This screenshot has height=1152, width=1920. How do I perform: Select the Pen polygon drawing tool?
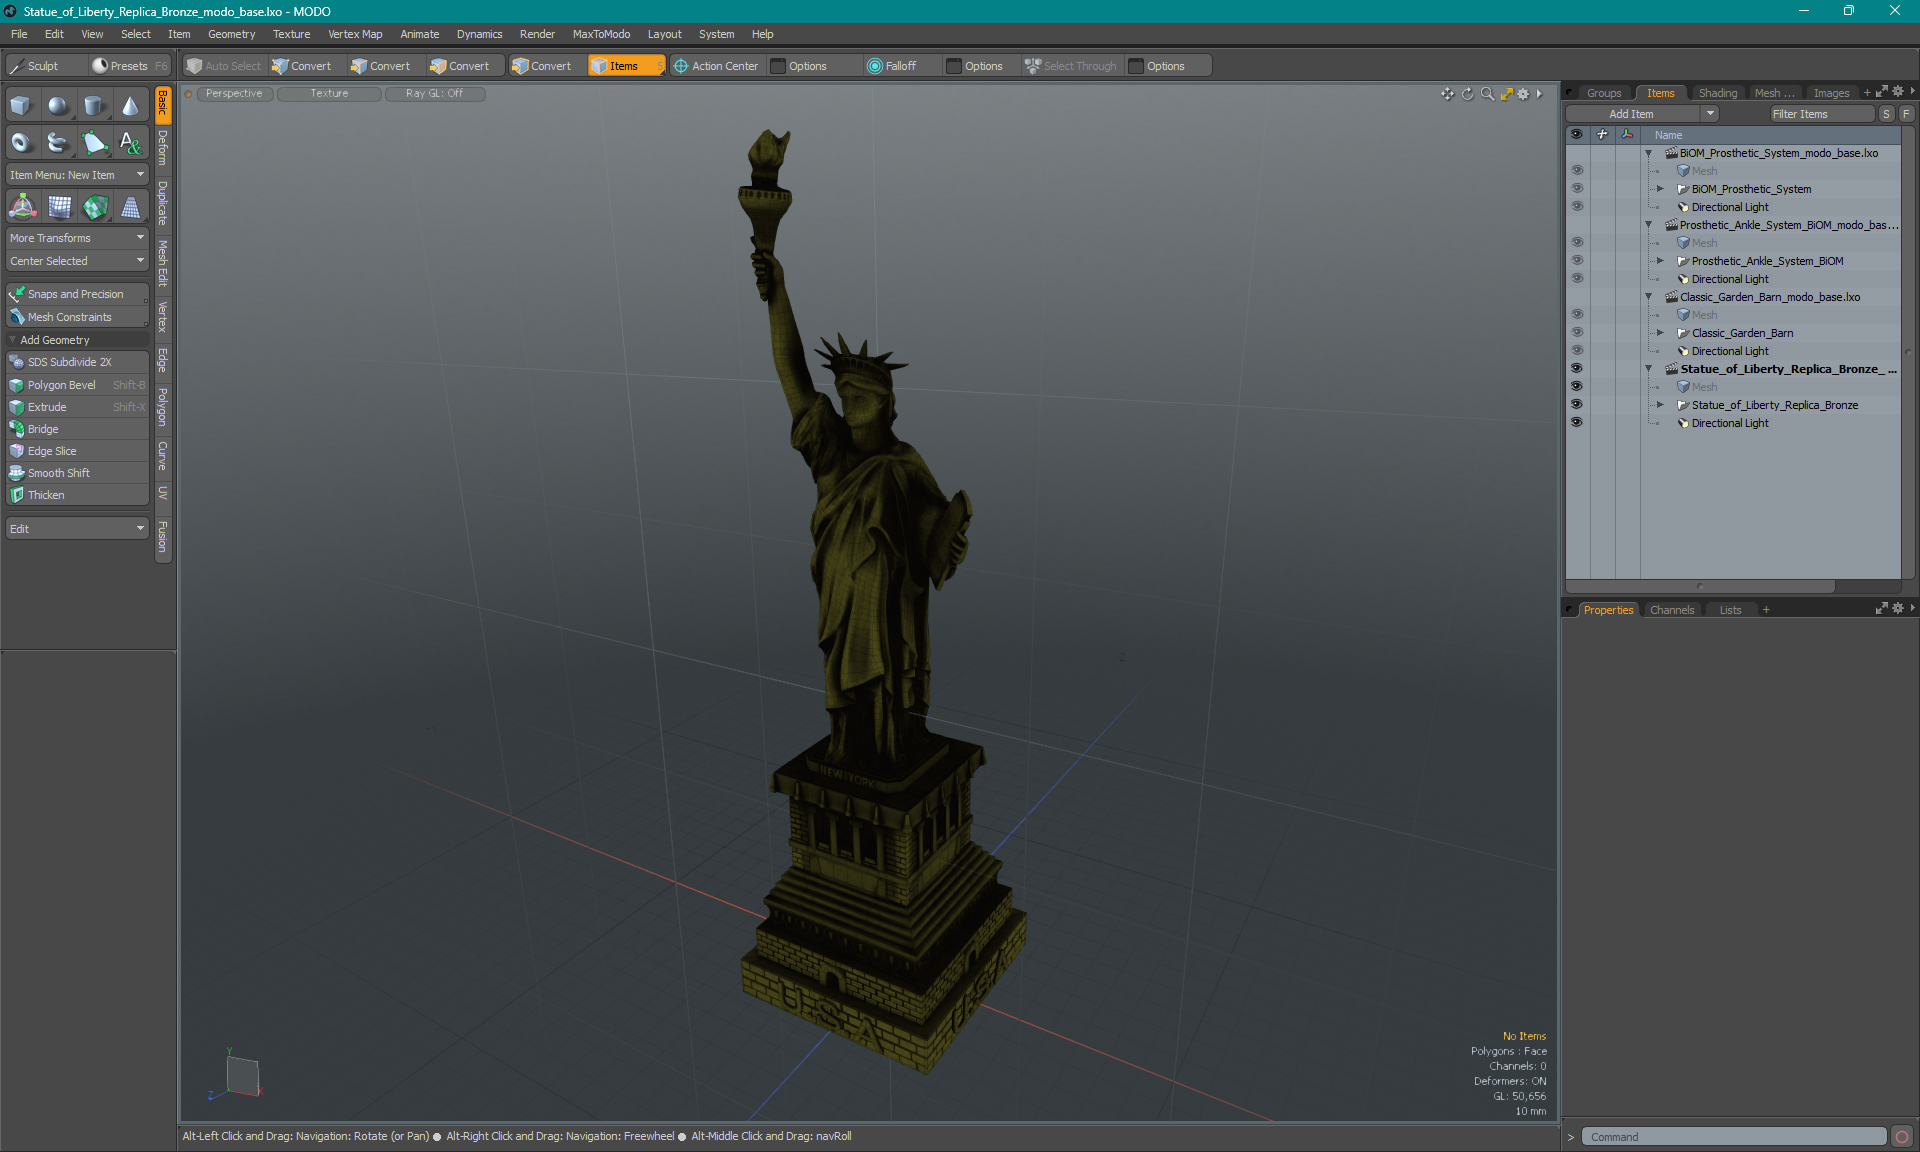point(94,143)
